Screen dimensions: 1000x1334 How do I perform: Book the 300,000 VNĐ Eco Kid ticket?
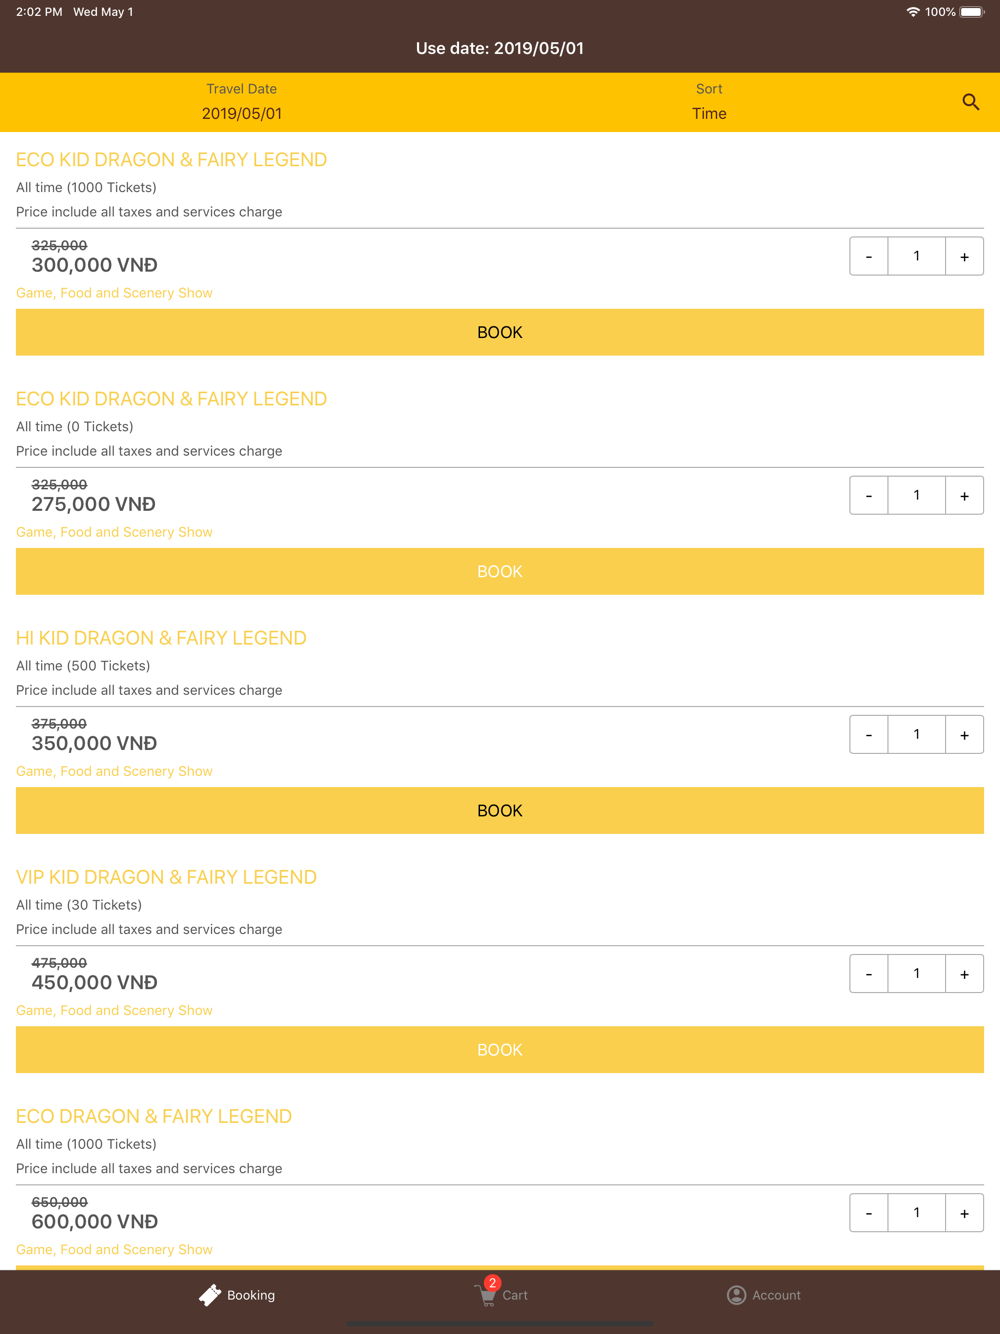click(x=500, y=332)
